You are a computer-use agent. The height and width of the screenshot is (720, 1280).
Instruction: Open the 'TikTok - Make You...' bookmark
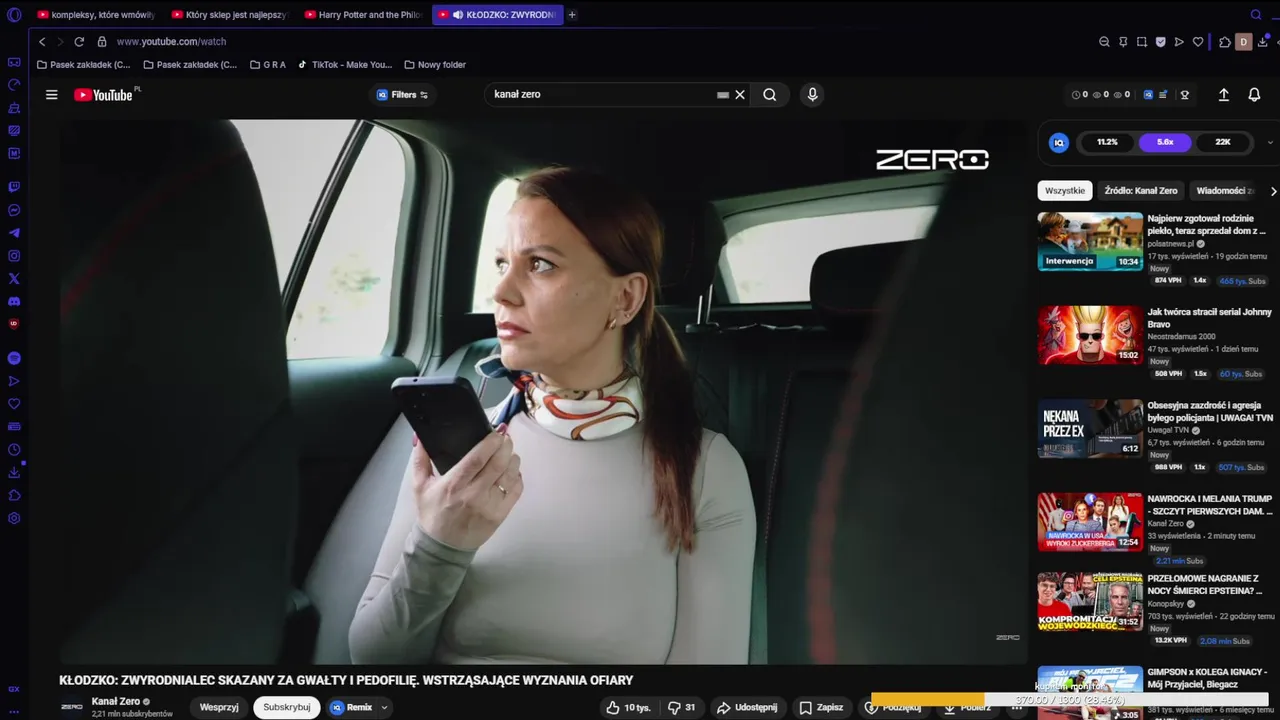[x=345, y=65]
